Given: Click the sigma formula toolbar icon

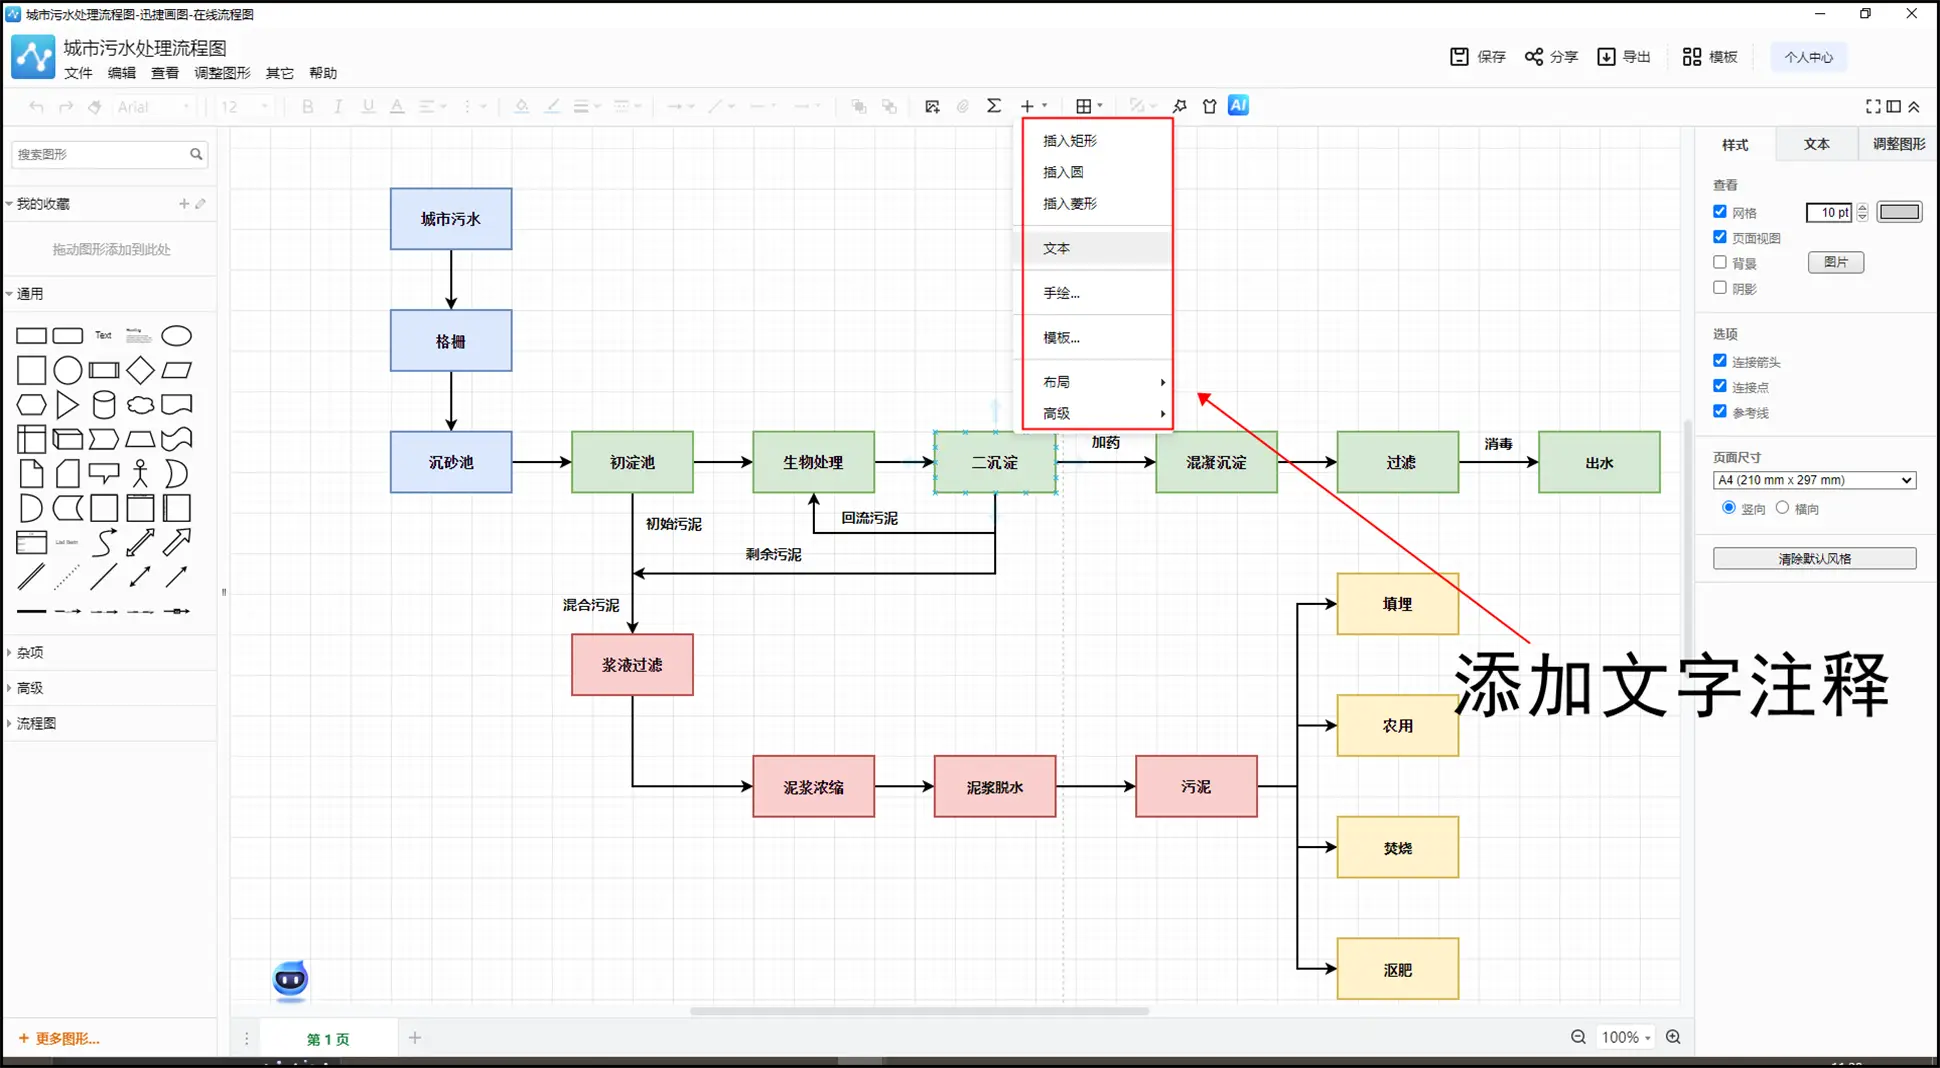Looking at the screenshot, I should [993, 106].
